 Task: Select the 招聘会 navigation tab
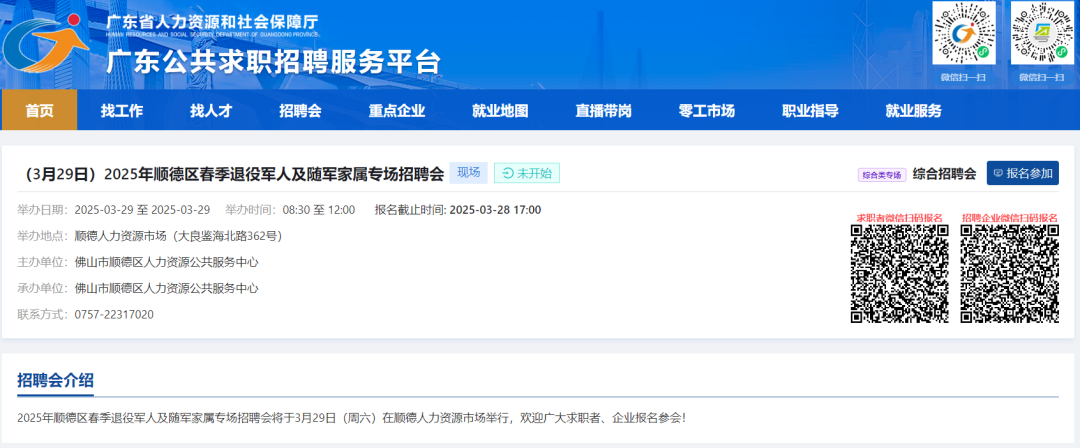300,110
